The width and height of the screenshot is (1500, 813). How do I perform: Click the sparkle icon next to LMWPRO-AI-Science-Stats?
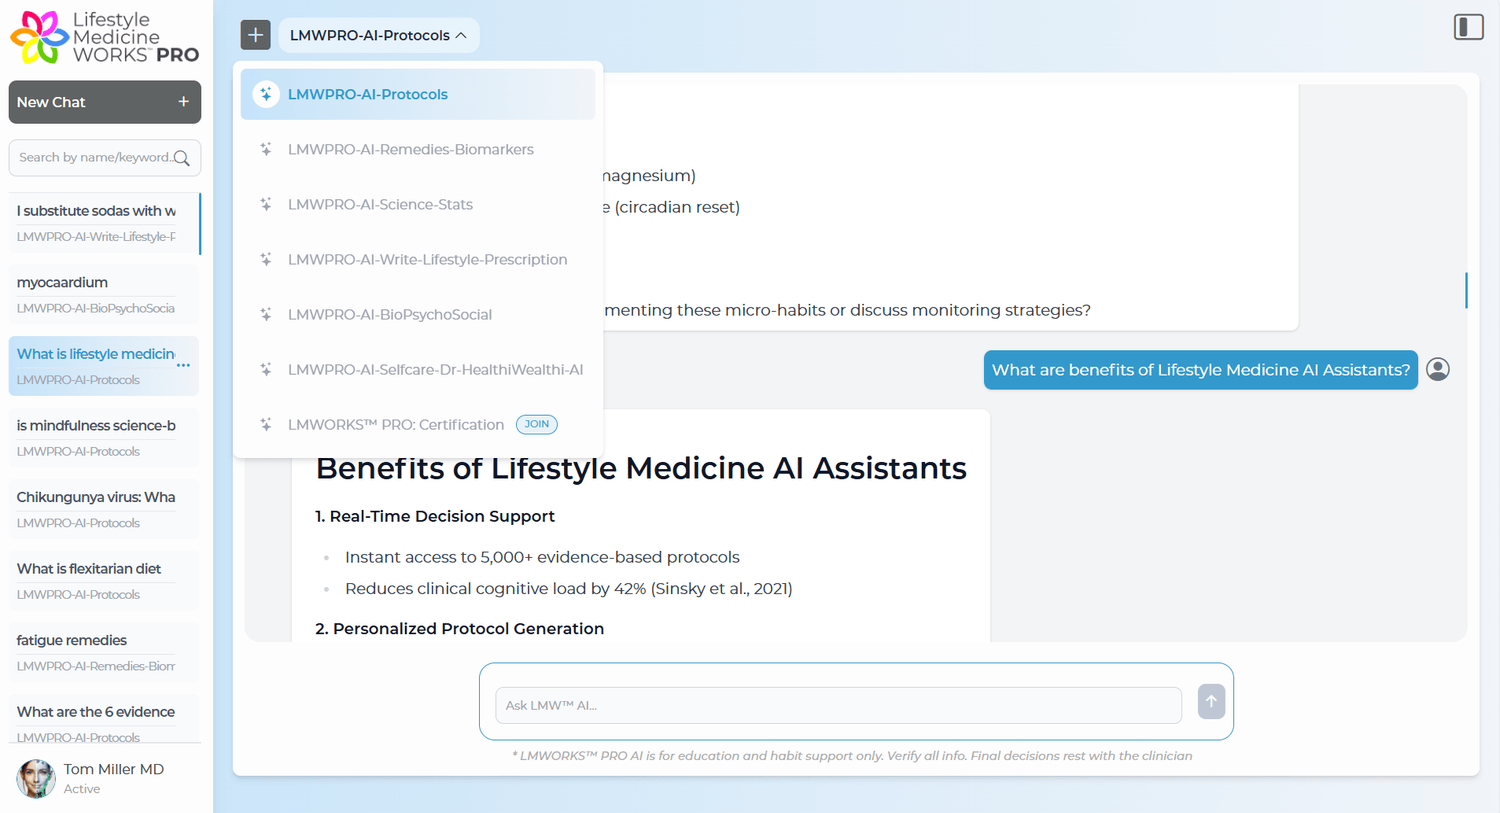pos(266,204)
